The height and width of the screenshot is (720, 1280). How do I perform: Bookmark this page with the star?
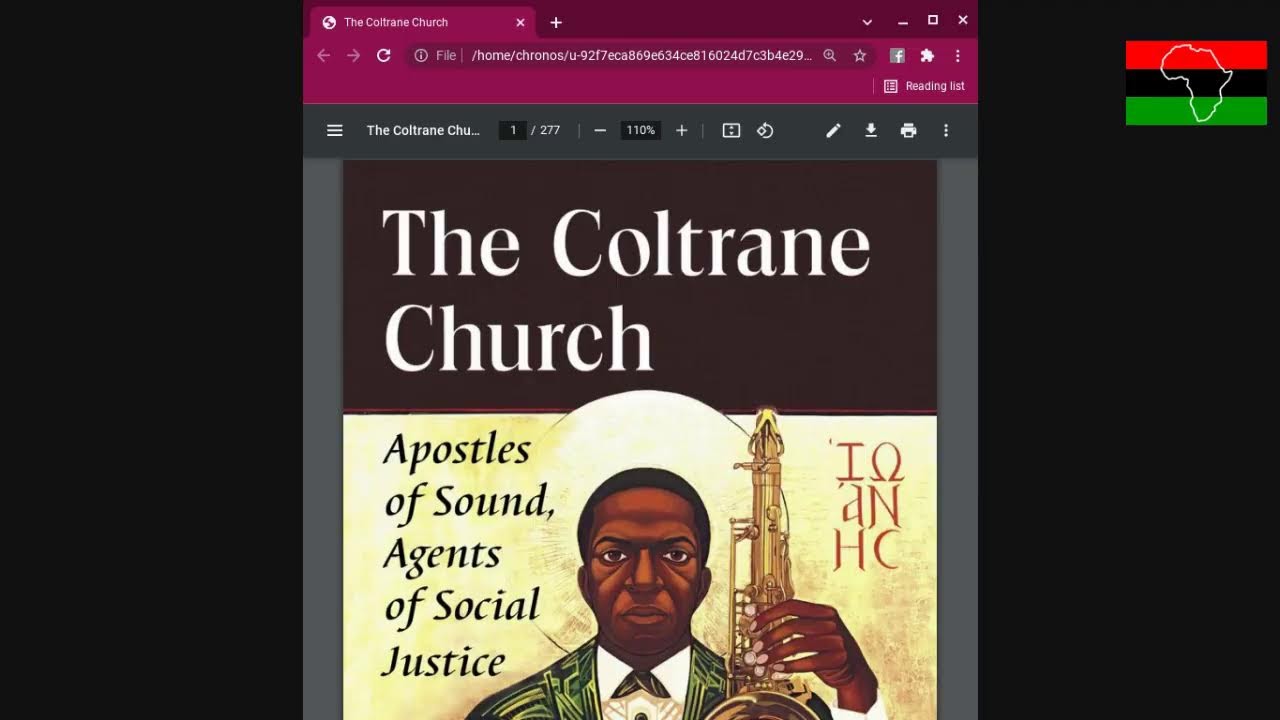(859, 56)
